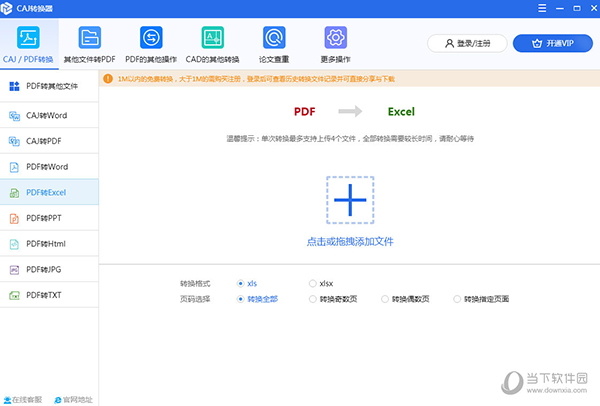Image resolution: width=600 pixels, height=406 pixels.
Task: Open the 论文查重 tab
Action: 274,45
